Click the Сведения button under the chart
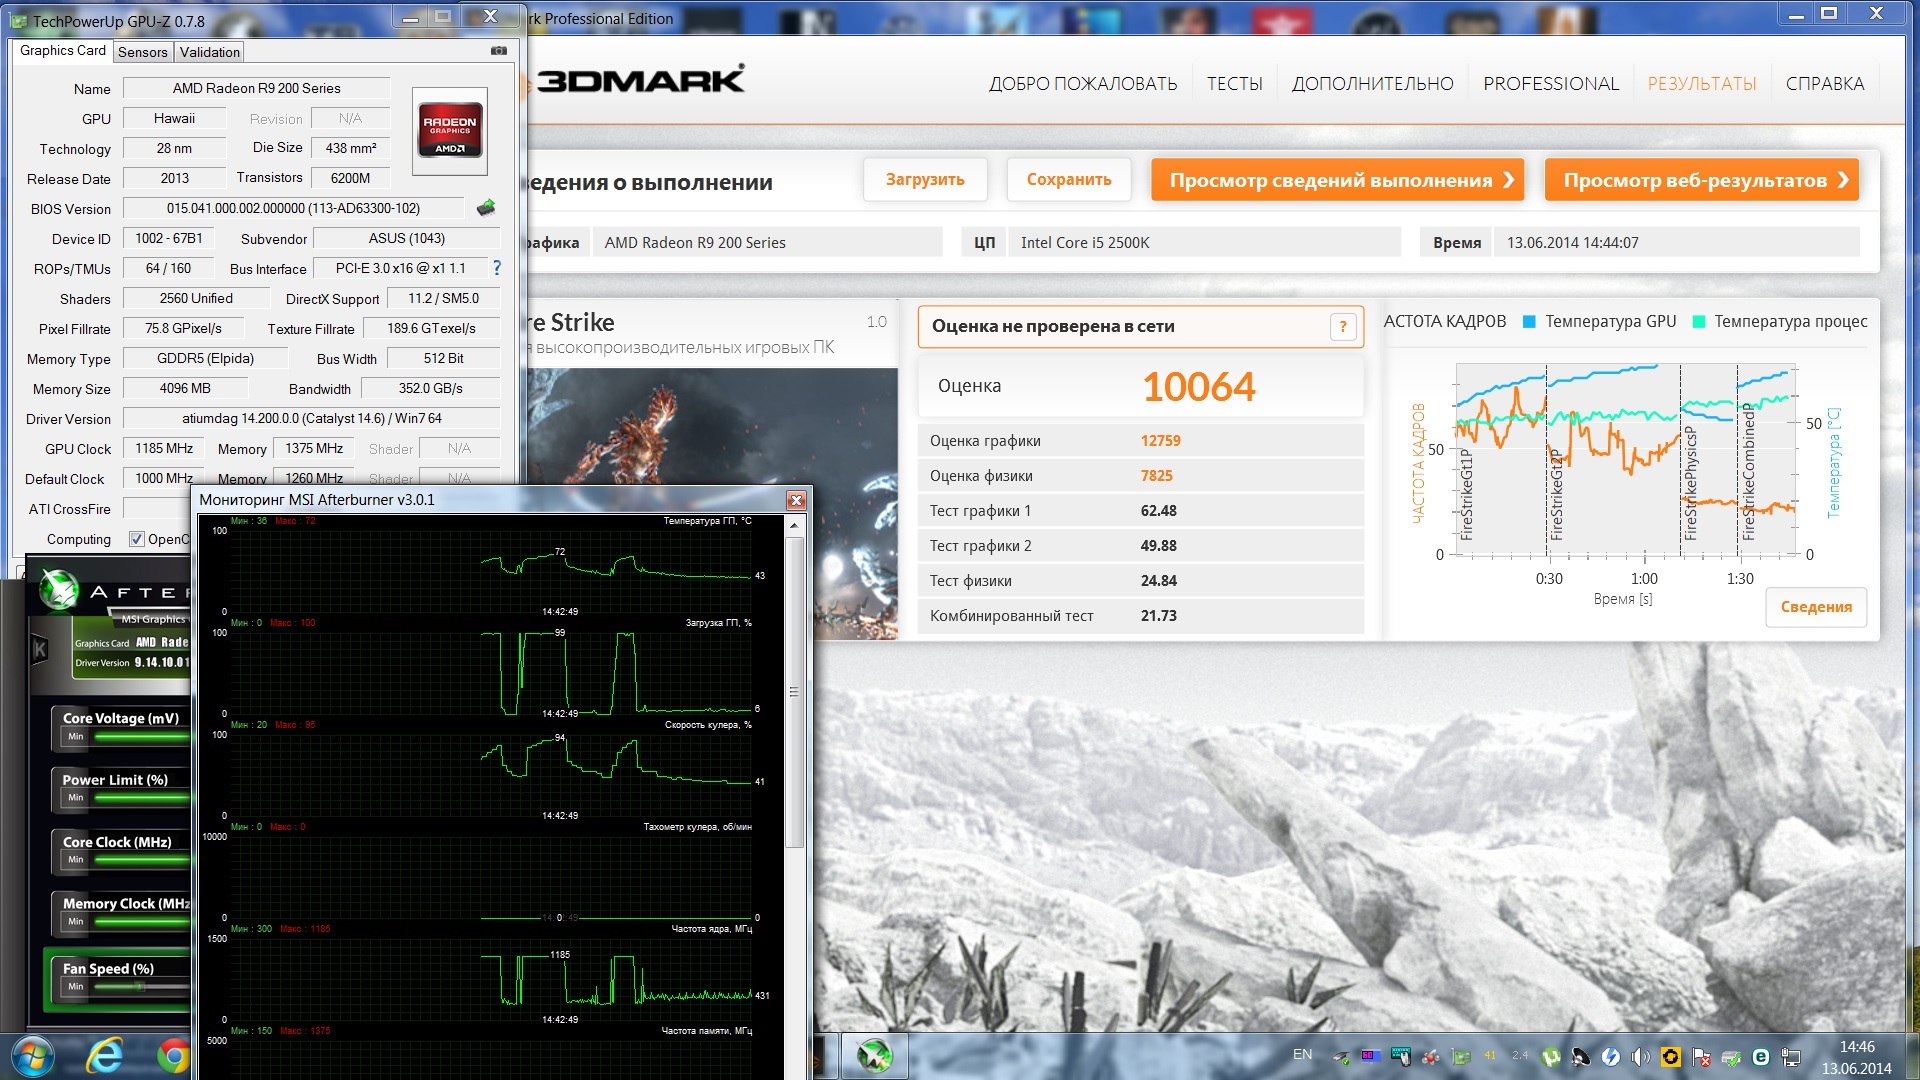The width and height of the screenshot is (1920, 1080). 1815,607
